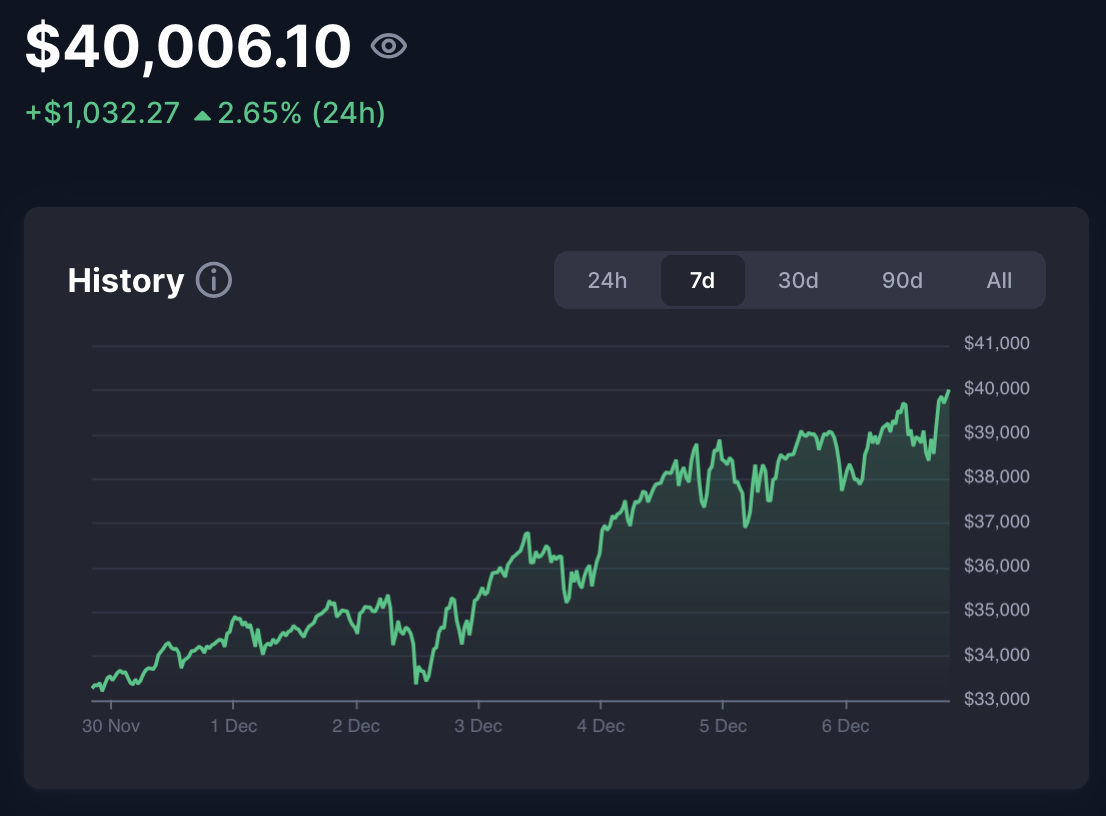Screen dimensions: 1106x816
Task: Select the 7d time range tab
Action: click(x=703, y=280)
